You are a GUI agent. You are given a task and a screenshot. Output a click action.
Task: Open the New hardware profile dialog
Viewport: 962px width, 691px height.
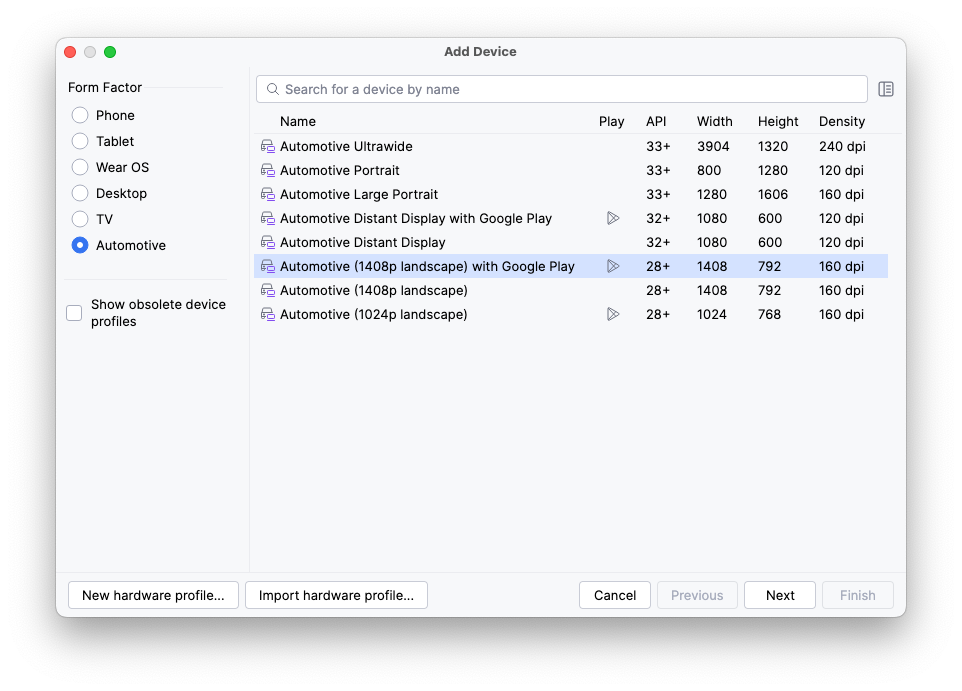[152, 595]
